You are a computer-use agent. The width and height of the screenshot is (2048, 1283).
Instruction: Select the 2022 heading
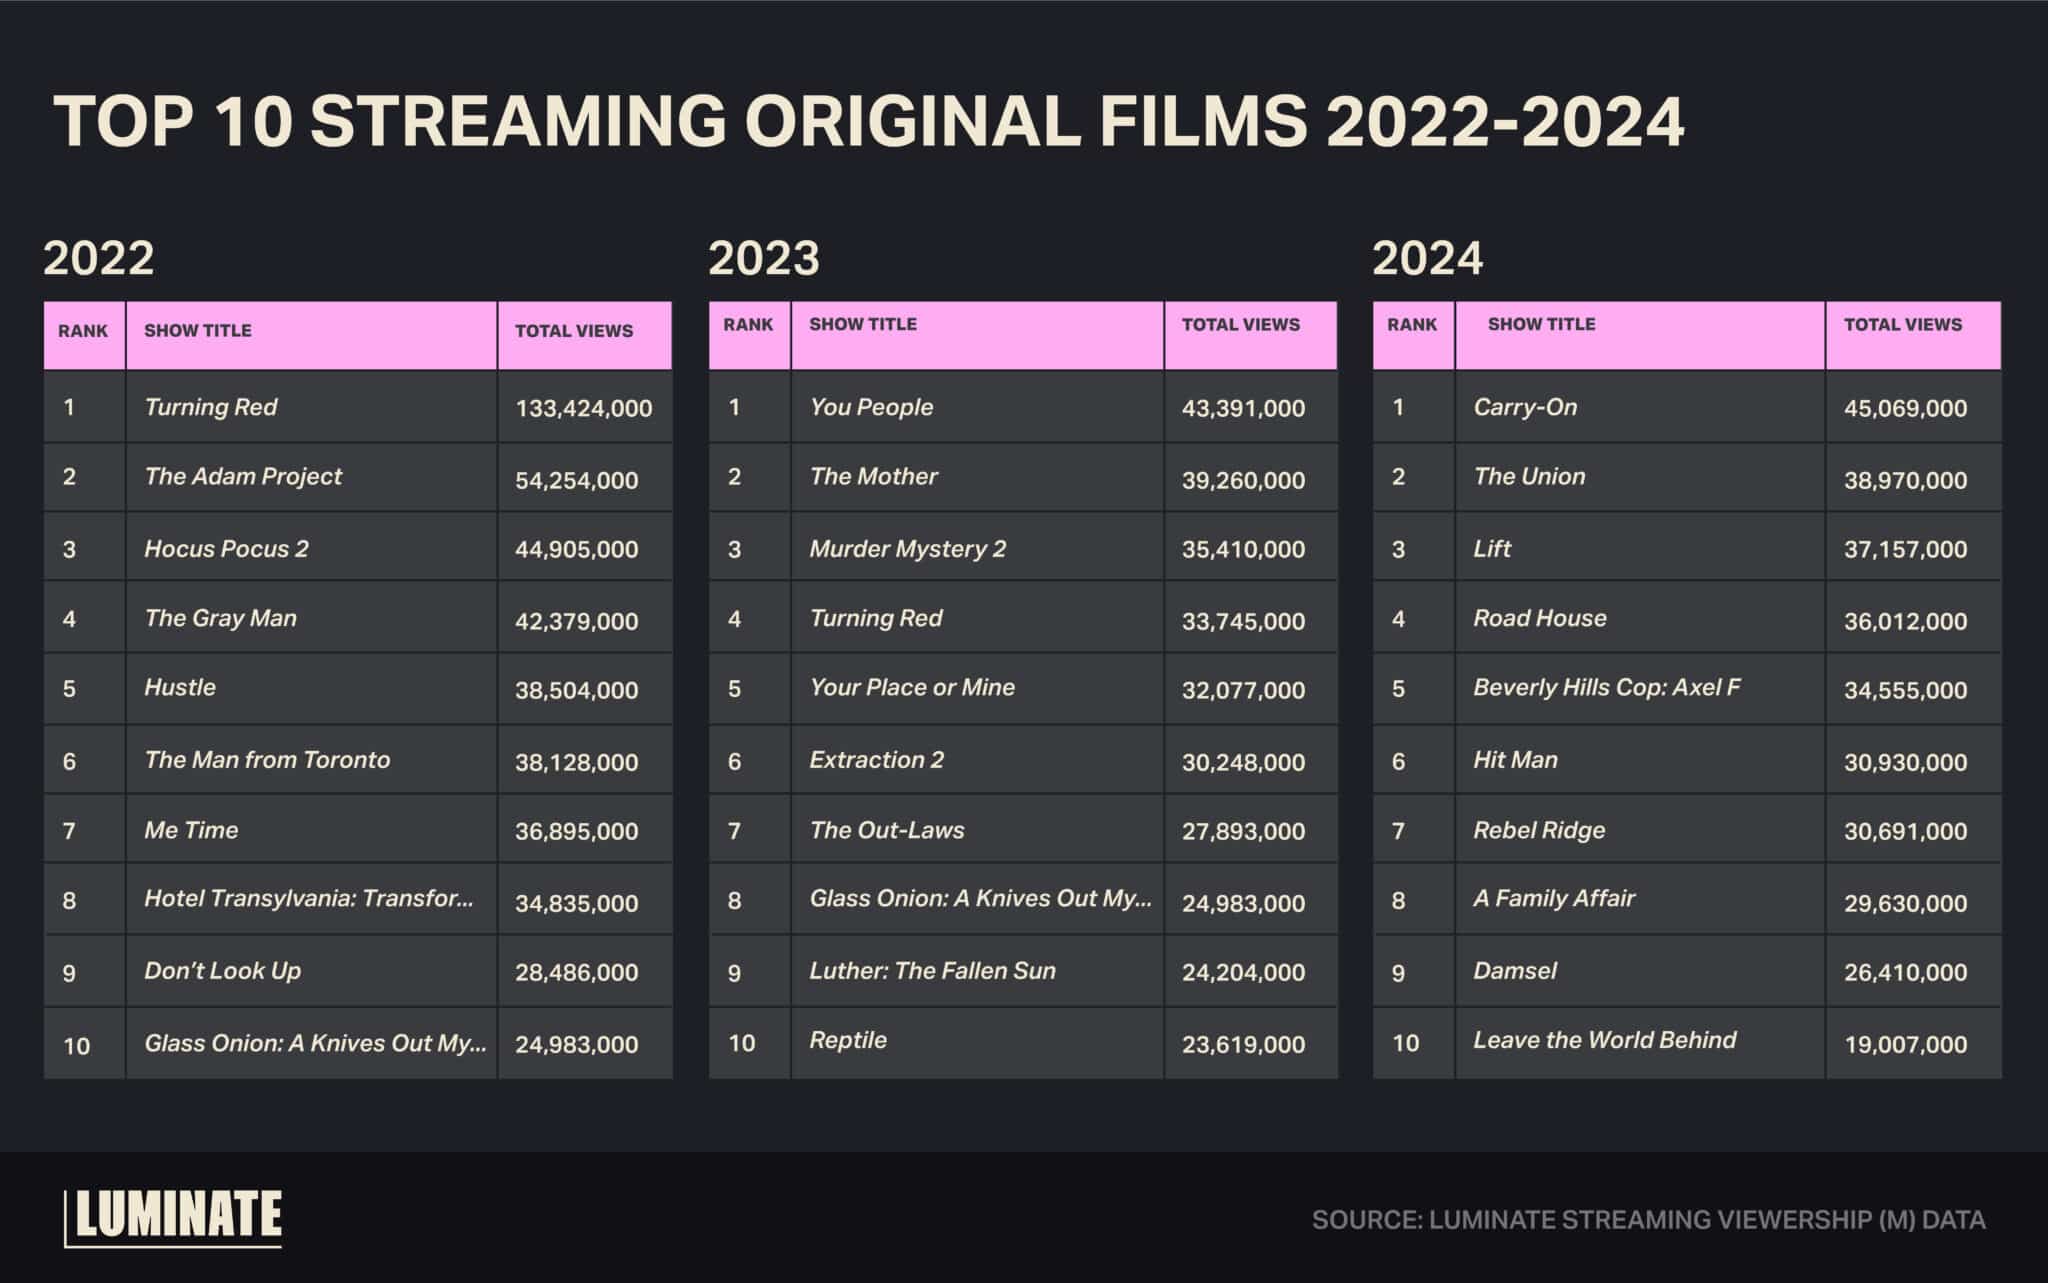(x=99, y=258)
